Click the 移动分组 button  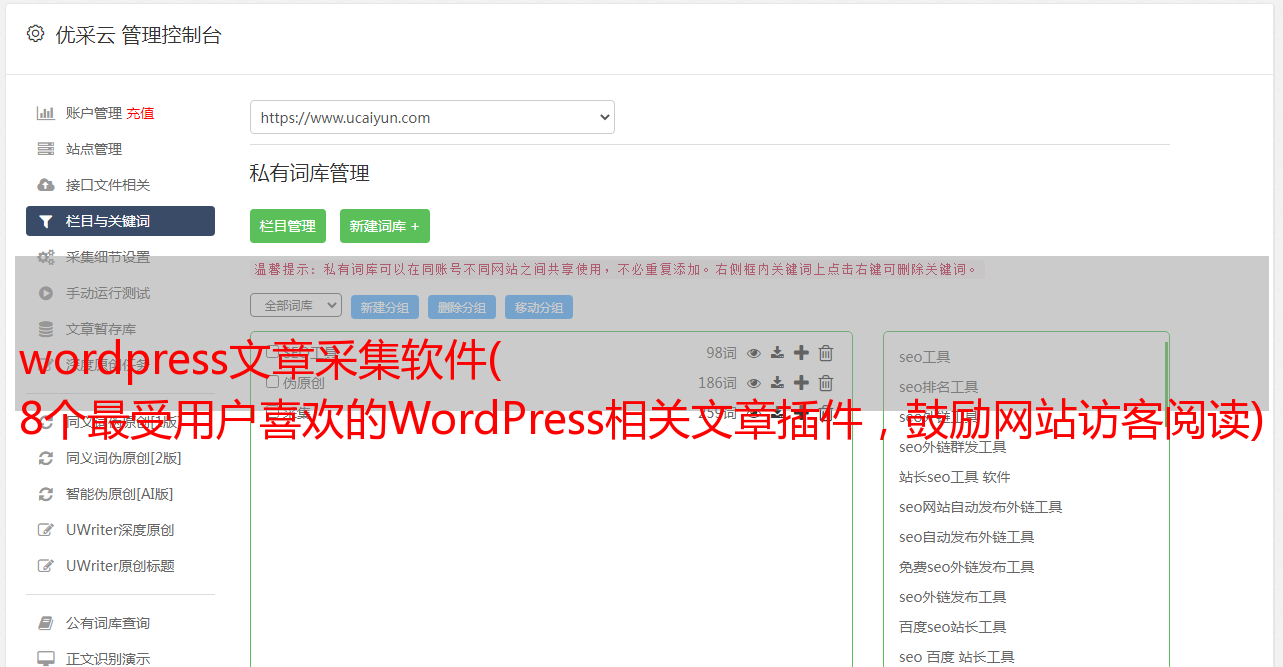[x=539, y=307]
